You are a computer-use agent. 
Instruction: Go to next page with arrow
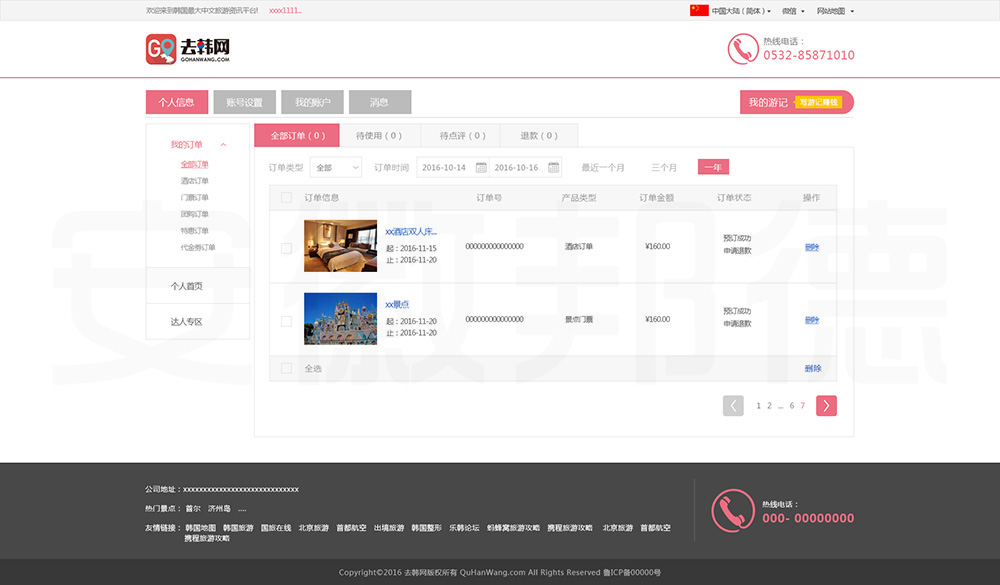coord(826,405)
